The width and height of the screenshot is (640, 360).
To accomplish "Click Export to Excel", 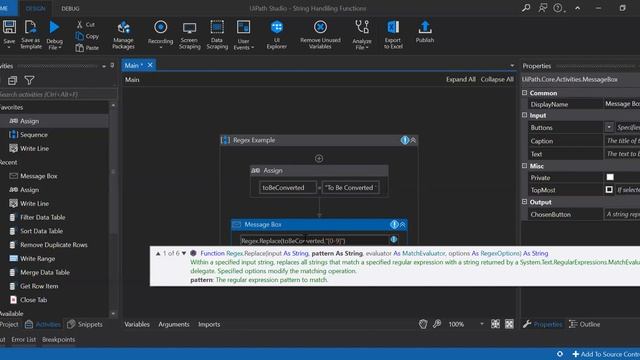I will click(393, 35).
